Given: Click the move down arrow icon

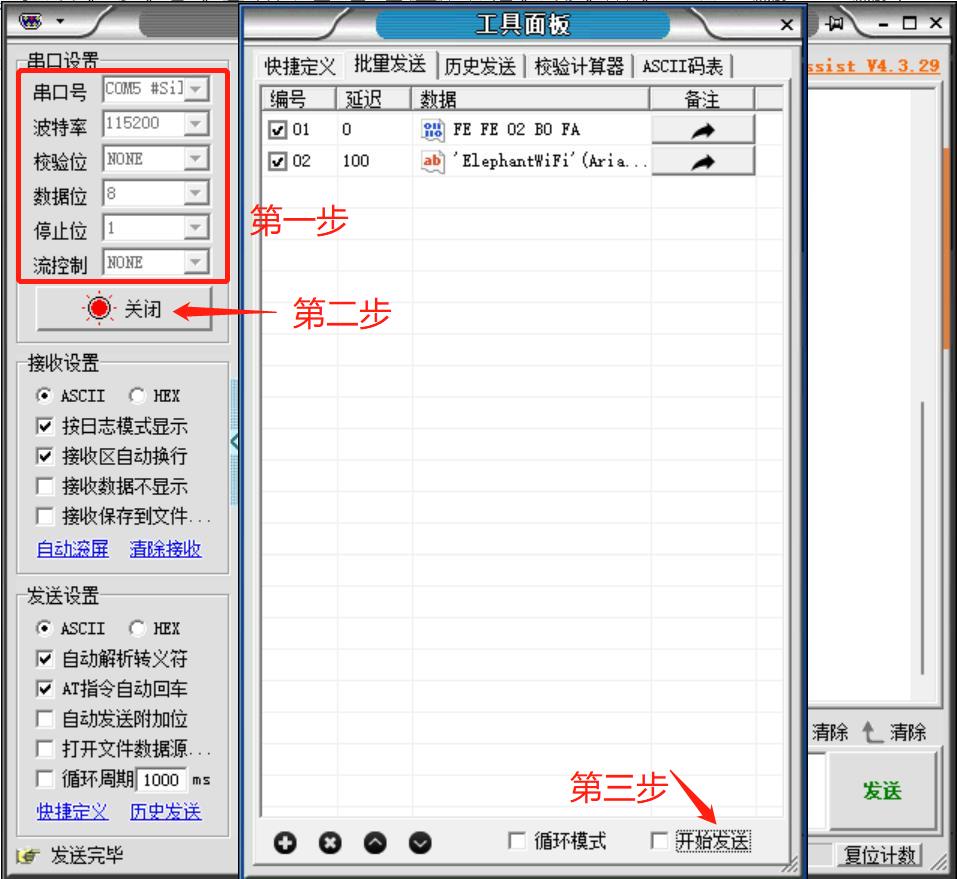Looking at the screenshot, I should coord(420,843).
